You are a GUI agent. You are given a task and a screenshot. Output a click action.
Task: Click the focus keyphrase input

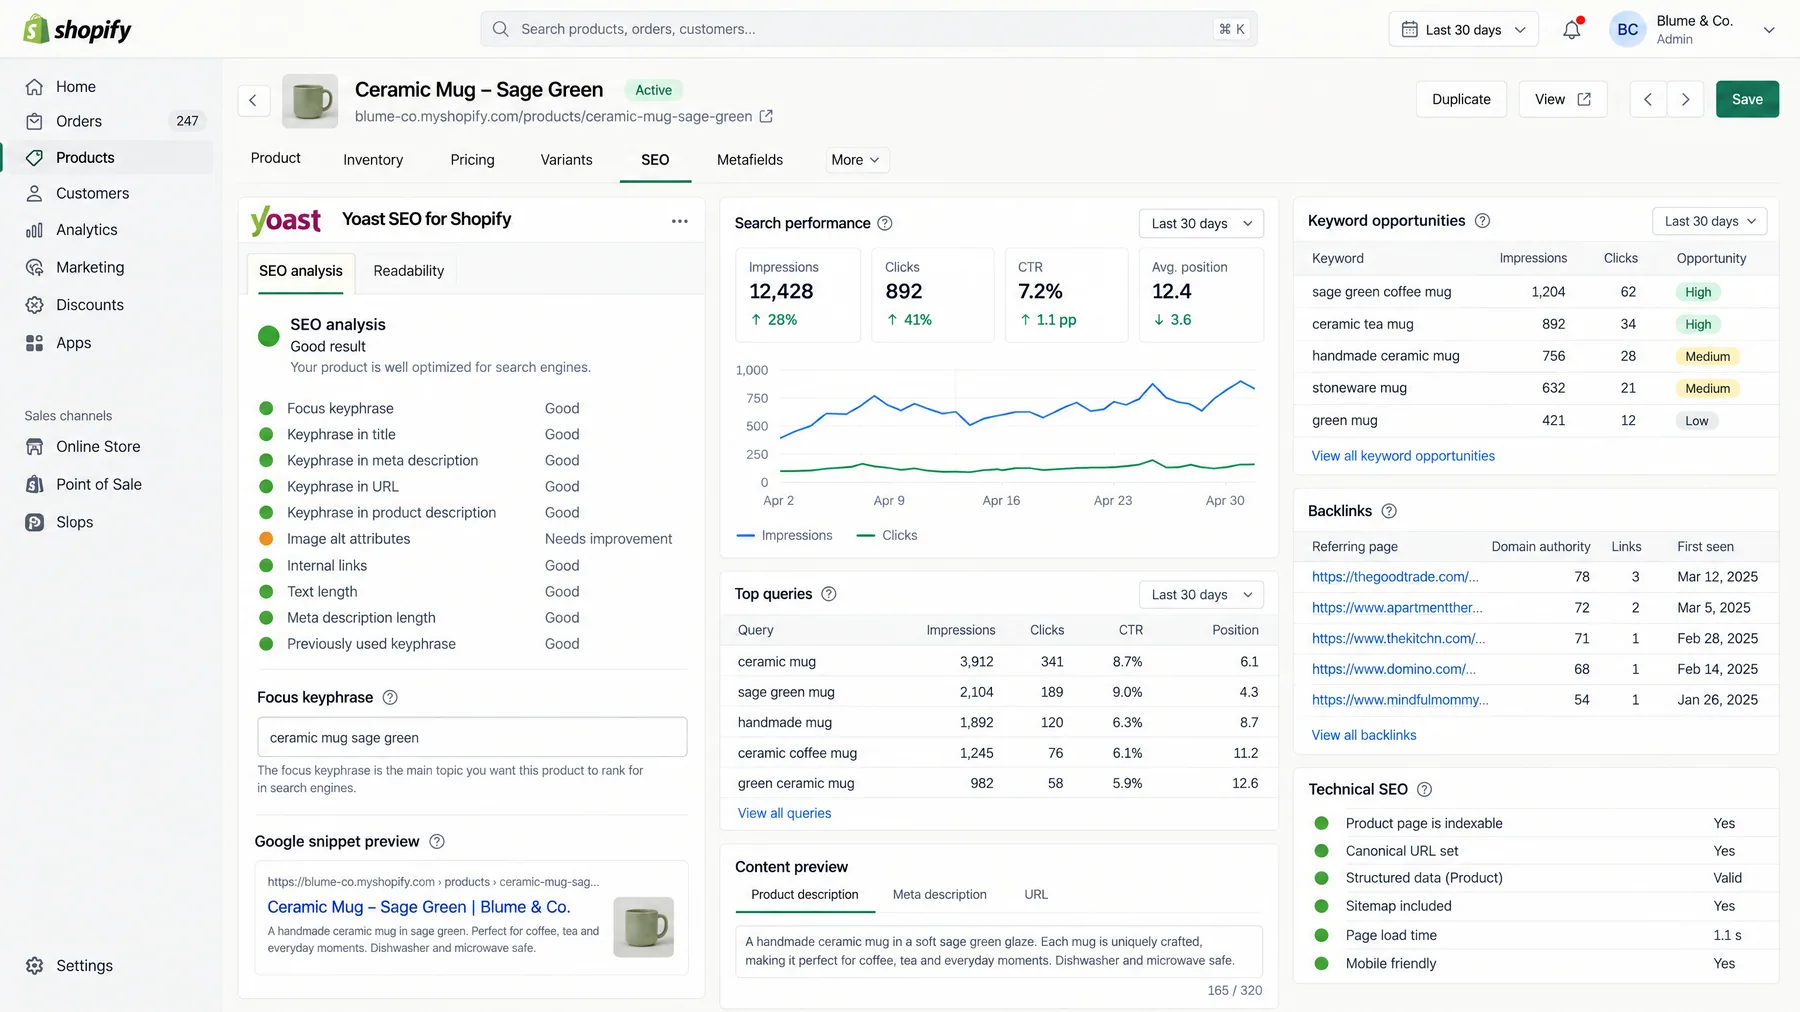pyautogui.click(x=472, y=738)
